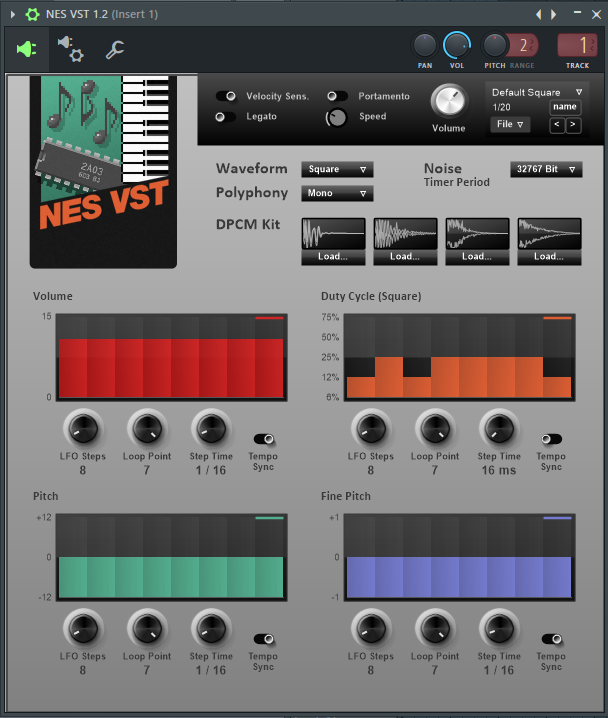The image size is (608, 718).
Task: Open the File menu dropdown
Action: click(510, 124)
